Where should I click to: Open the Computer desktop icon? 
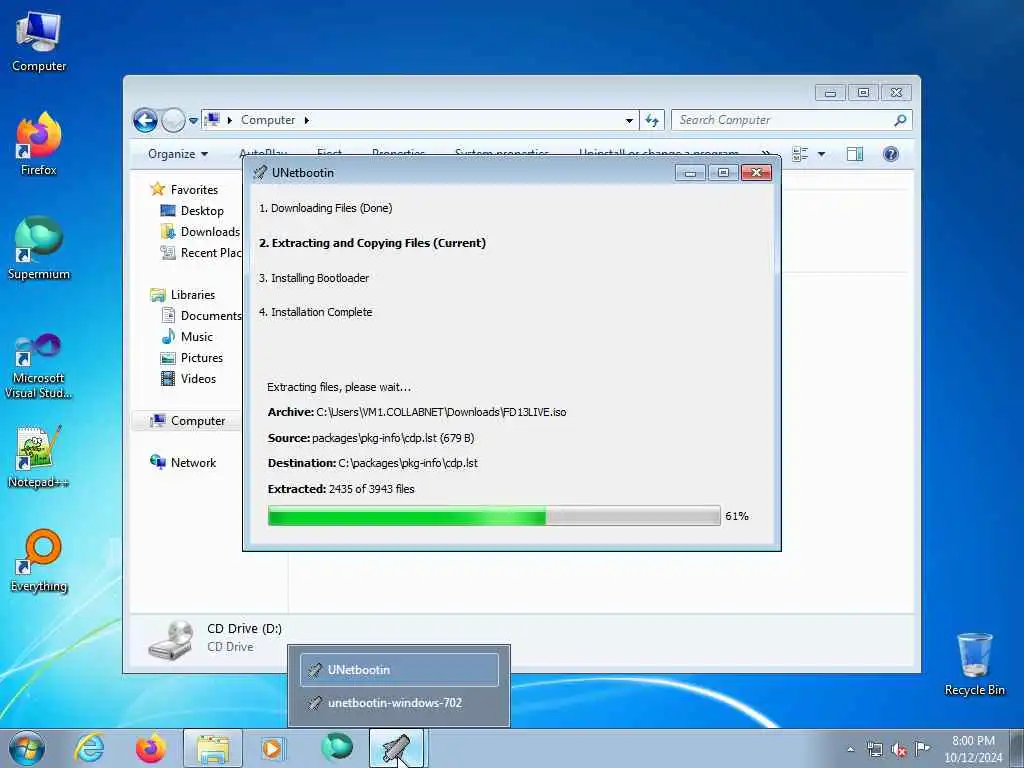(x=39, y=41)
